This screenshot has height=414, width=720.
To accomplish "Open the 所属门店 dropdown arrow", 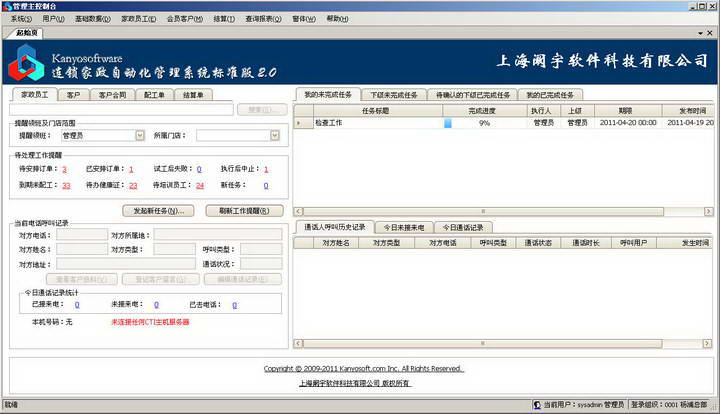I will [x=275, y=135].
